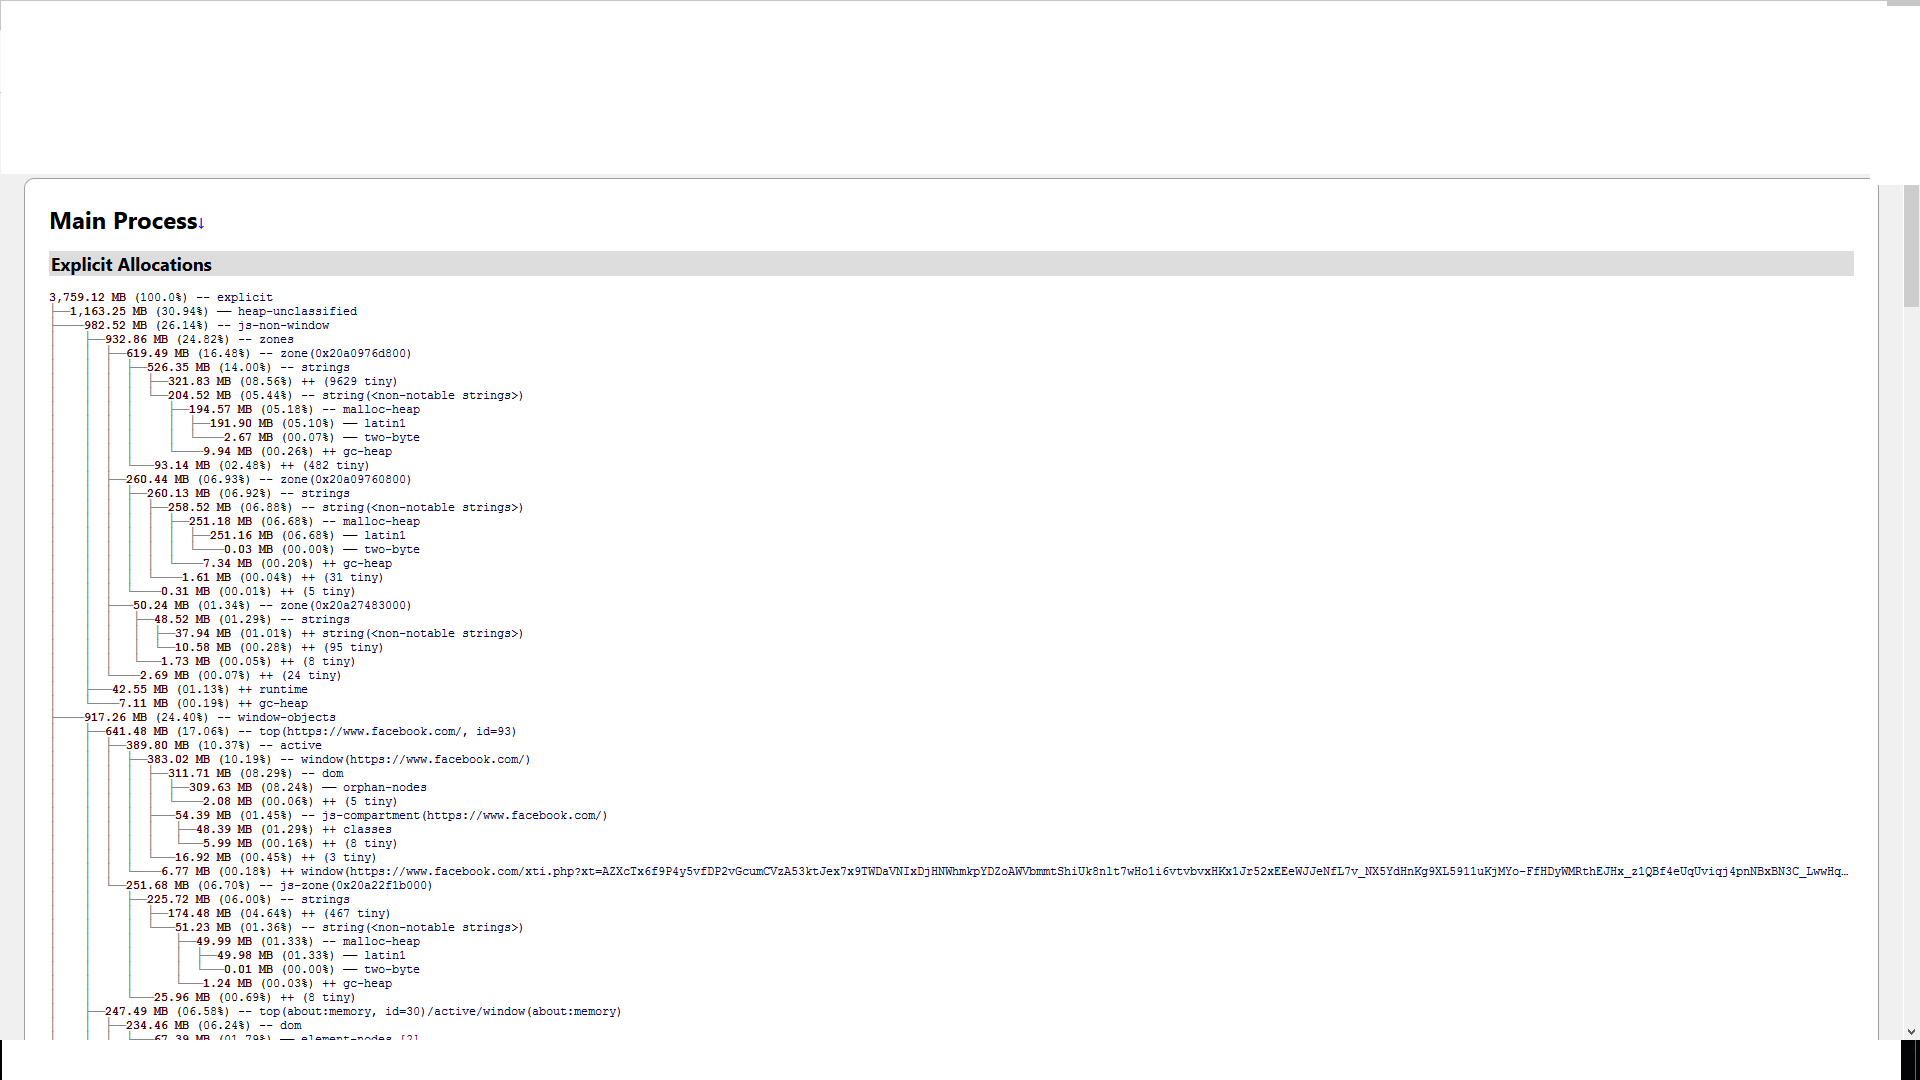This screenshot has height=1080, width=1920.
Task: Collapse the 251.18 MB malloc-heap entry
Action: [380, 522]
